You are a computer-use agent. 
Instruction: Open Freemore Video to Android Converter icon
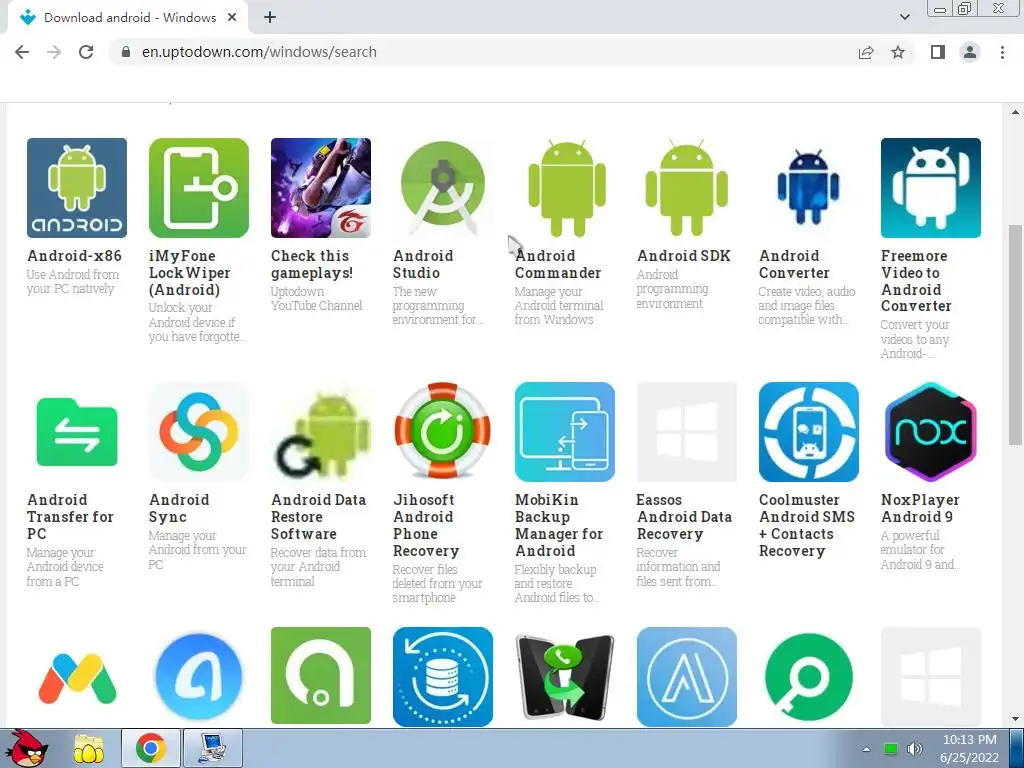tap(931, 187)
